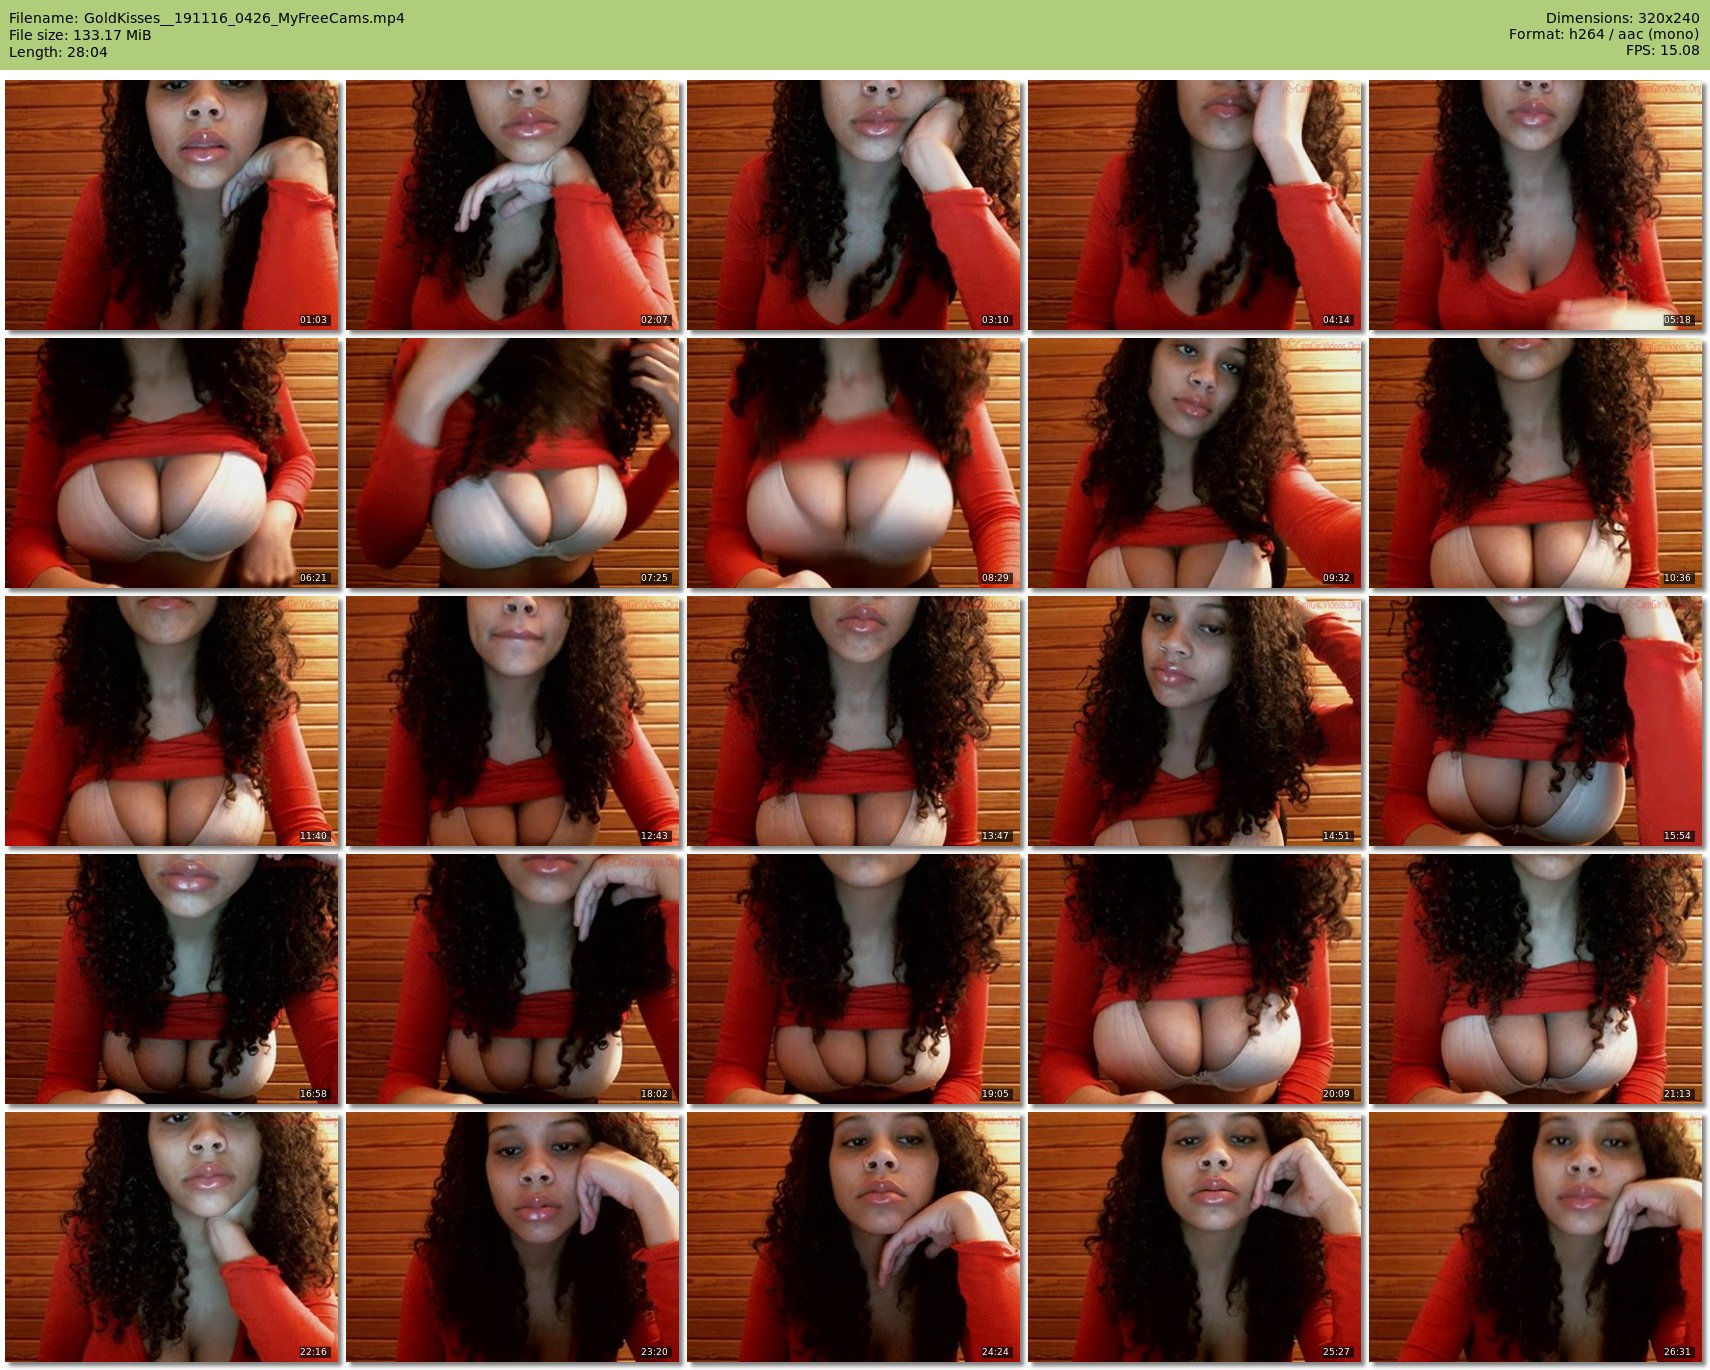The width and height of the screenshot is (1710, 1370).
Task: Open the frame labeled 14:51
Action: pos(1195,721)
